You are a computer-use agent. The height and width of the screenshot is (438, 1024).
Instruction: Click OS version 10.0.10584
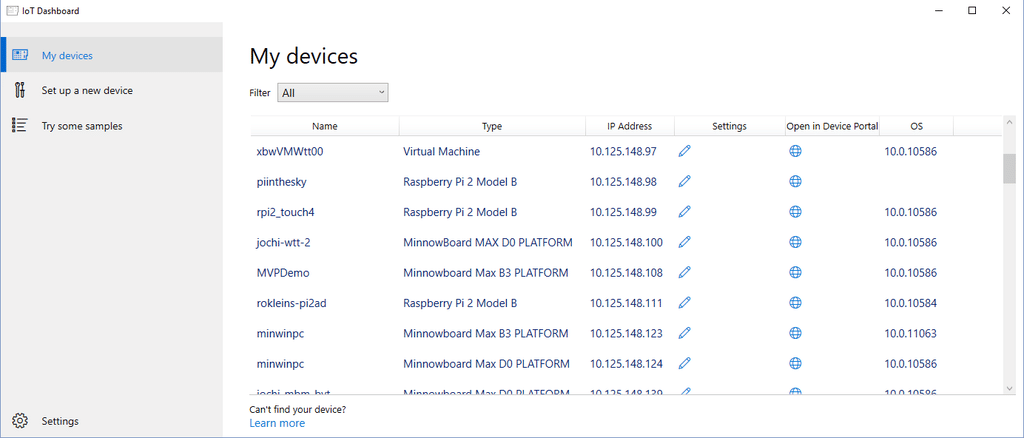[x=910, y=303]
